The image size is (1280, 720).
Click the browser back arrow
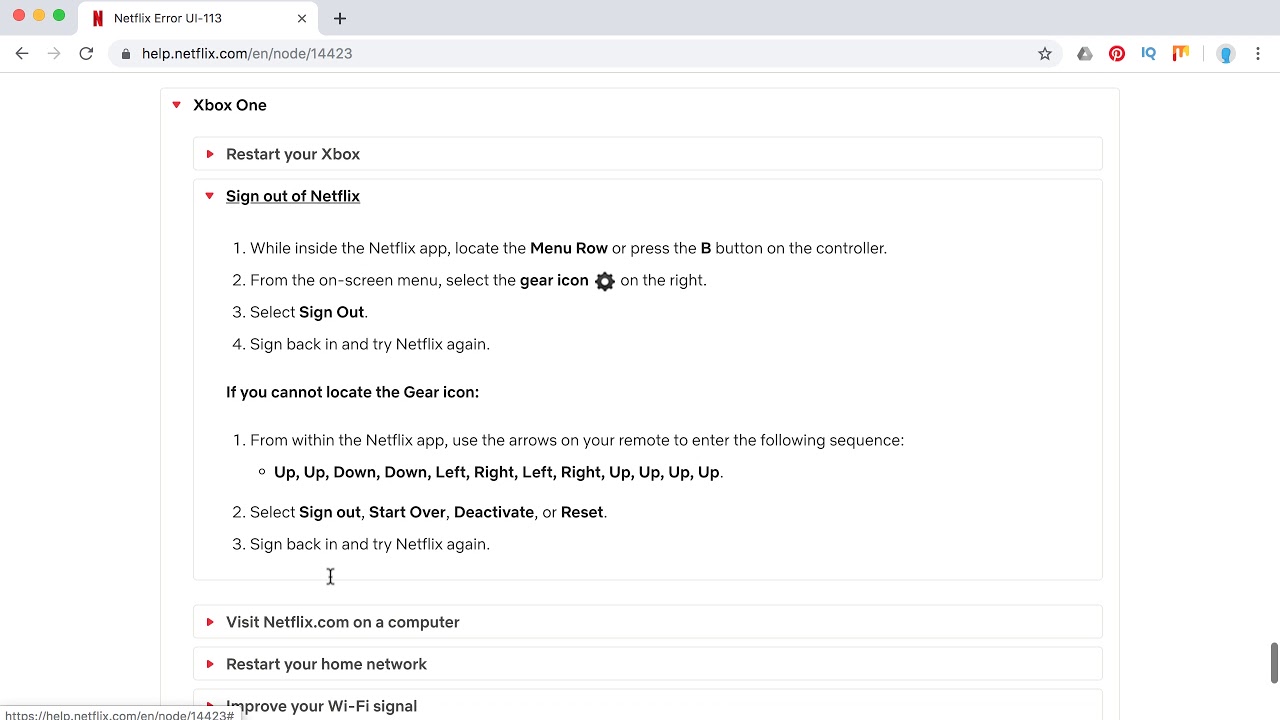pos(22,53)
